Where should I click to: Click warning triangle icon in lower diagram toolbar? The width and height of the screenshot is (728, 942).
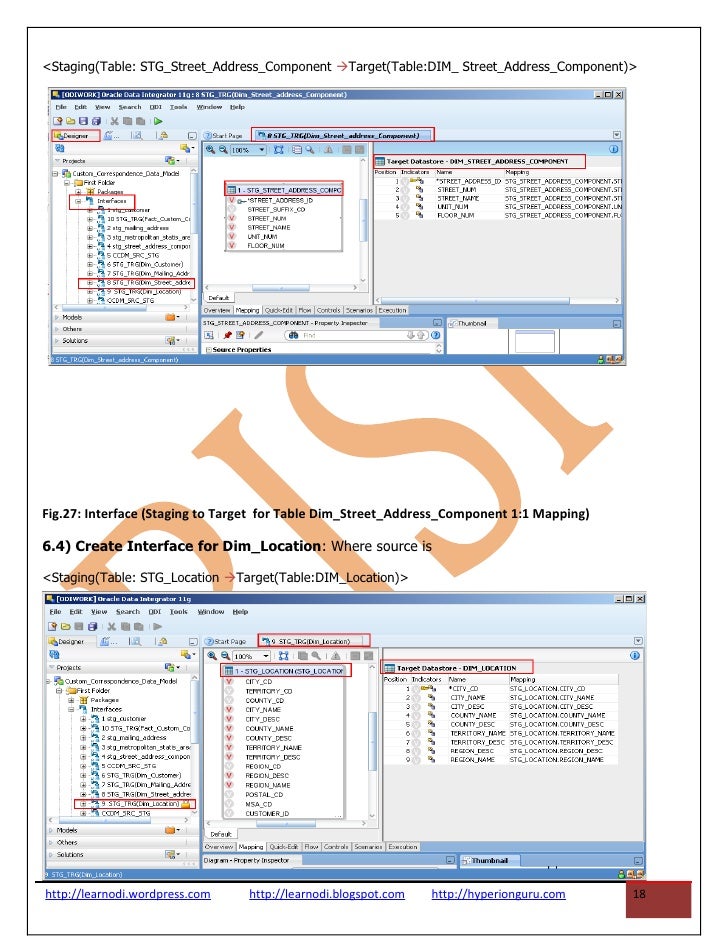[x=336, y=656]
